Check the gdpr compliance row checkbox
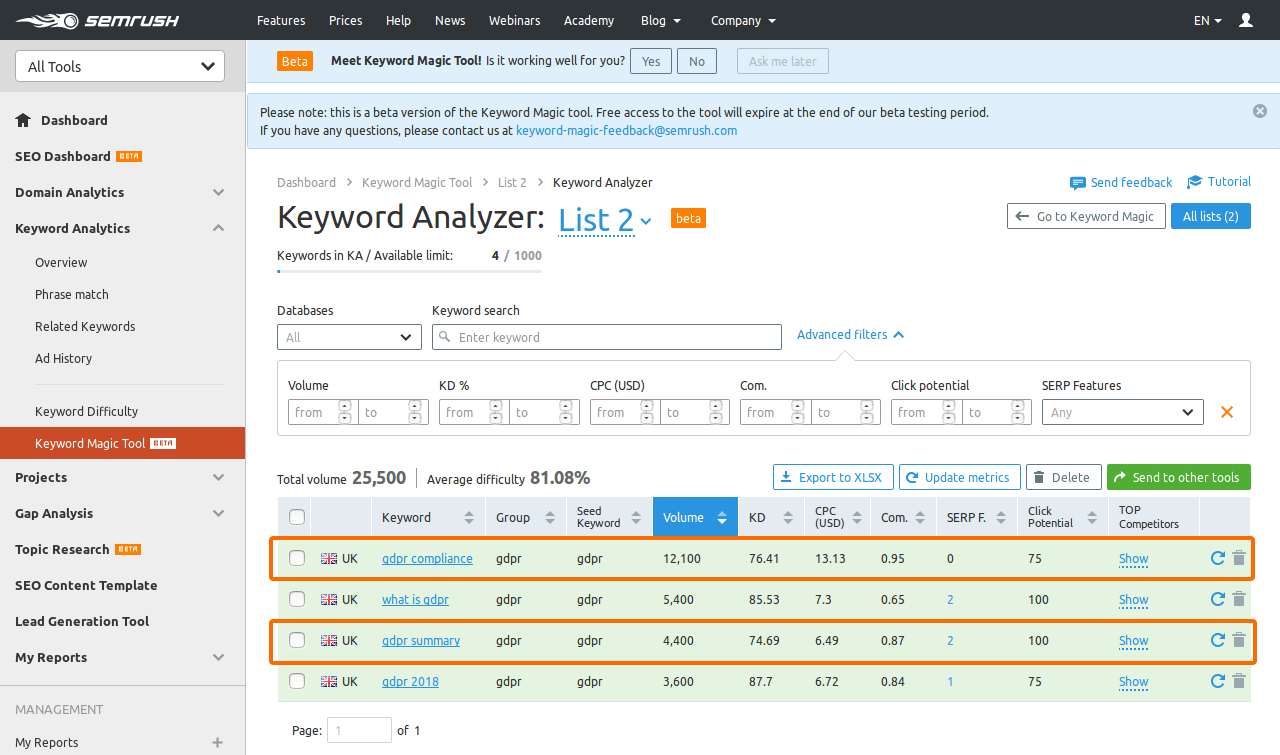Viewport: 1280px width, 755px height. point(297,558)
